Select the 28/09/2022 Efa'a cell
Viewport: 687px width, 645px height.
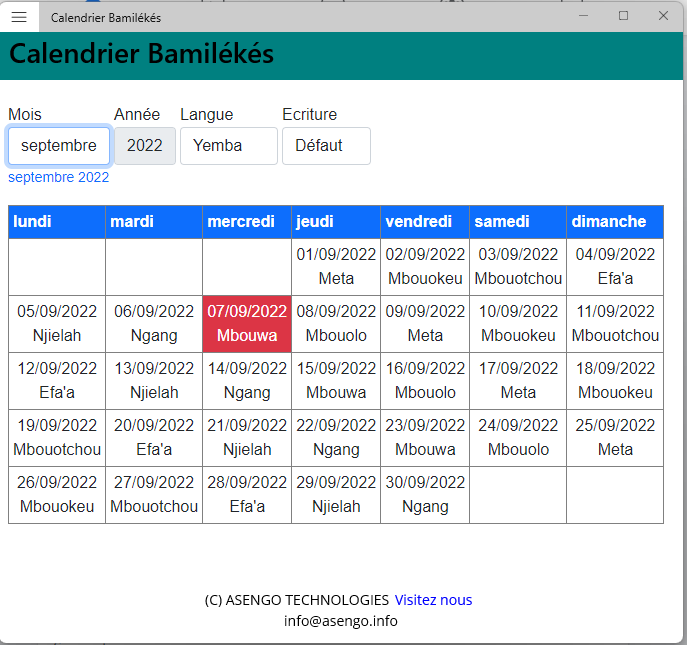247,495
